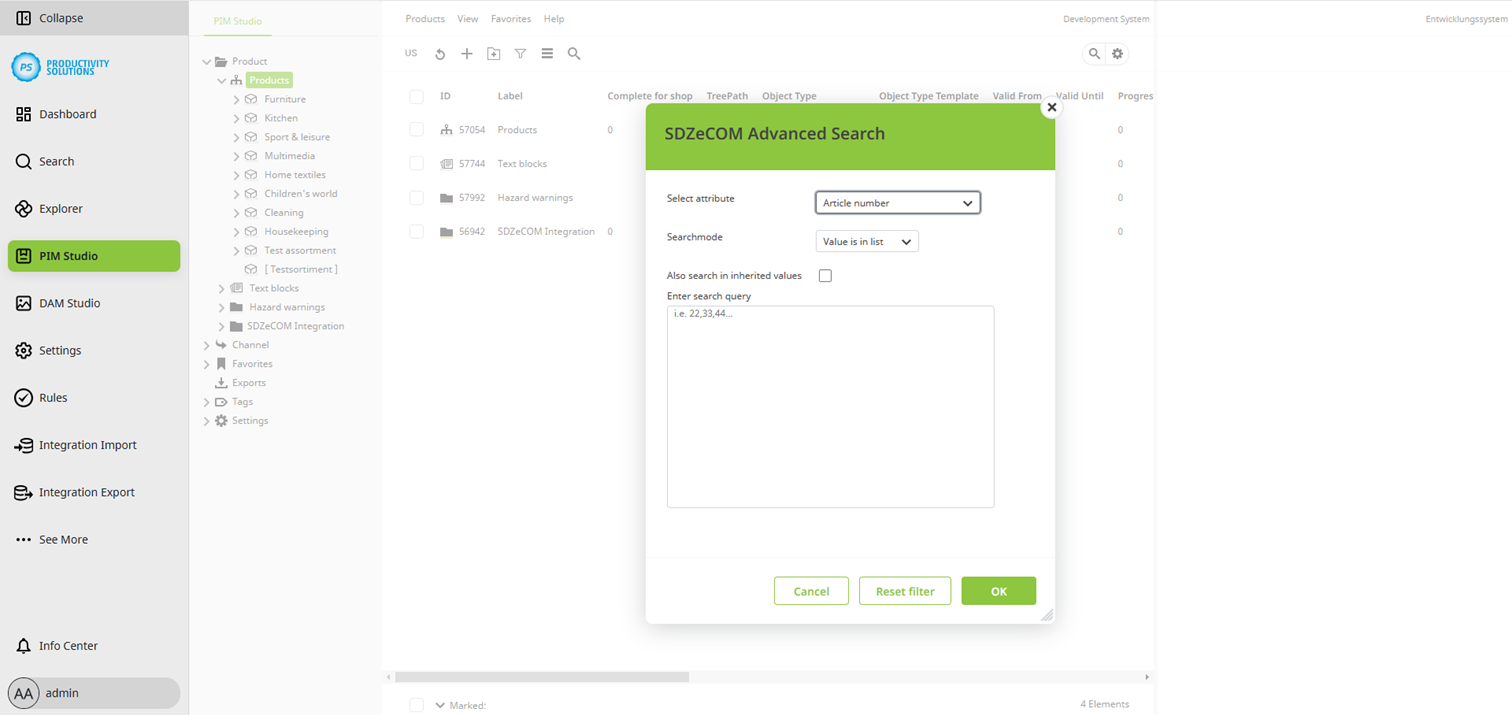Image resolution: width=1512 pixels, height=715 pixels.
Task: Click the OK button in the dialog
Action: (x=998, y=591)
